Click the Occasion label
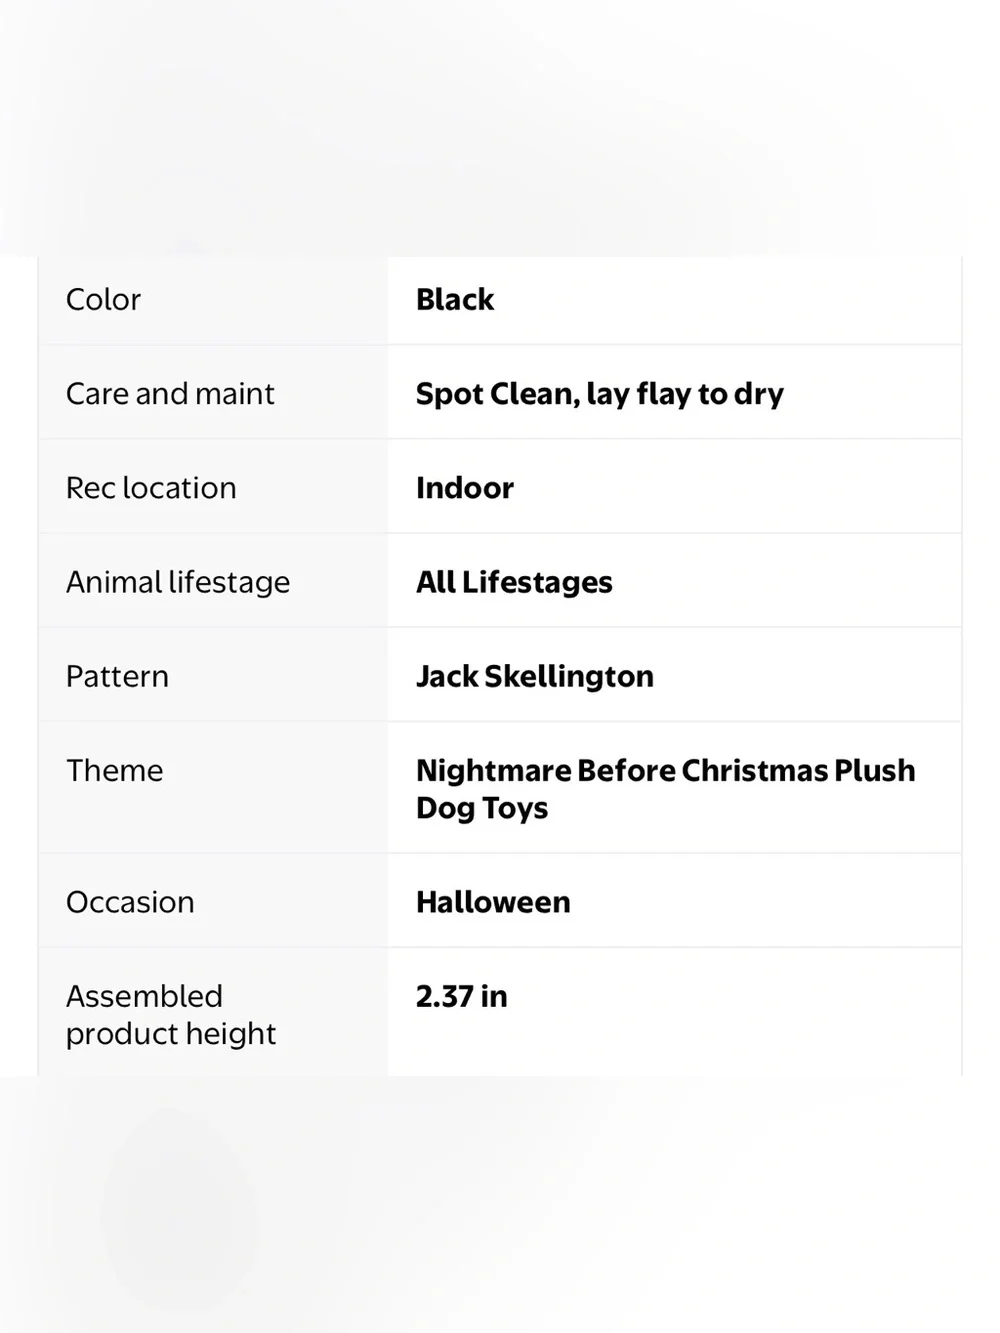The image size is (1000, 1333). (130, 902)
